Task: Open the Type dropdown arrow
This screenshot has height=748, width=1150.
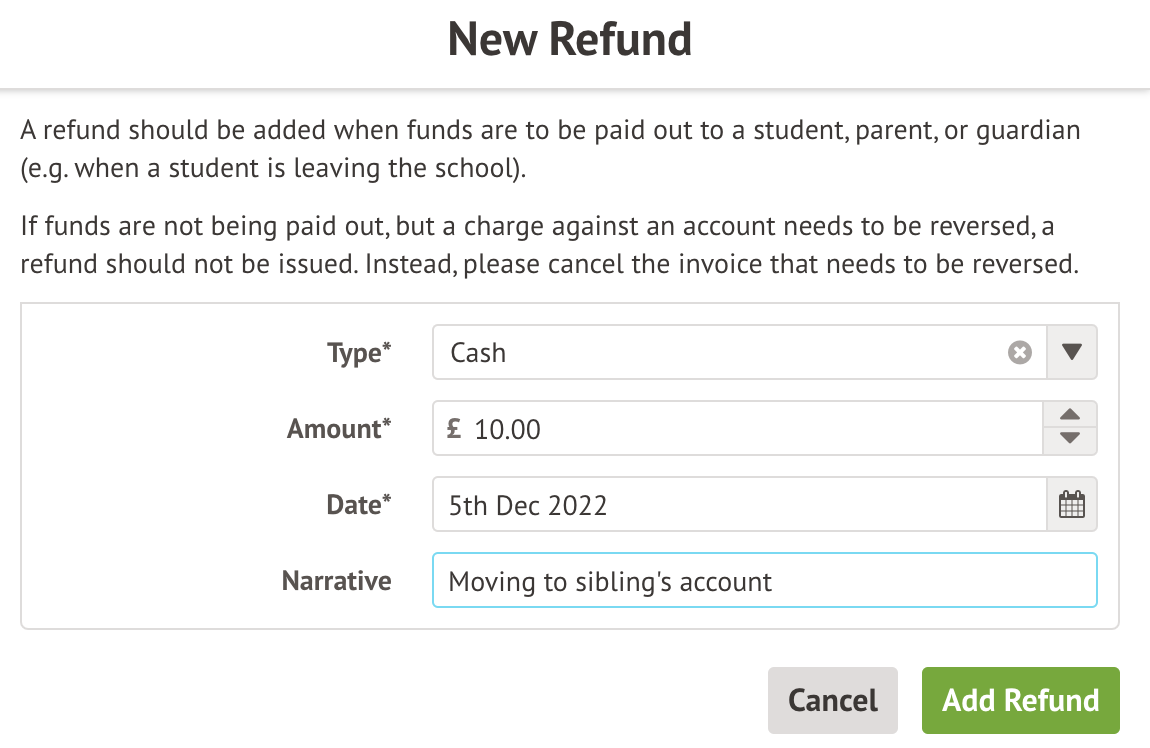Action: tap(1071, 352)
